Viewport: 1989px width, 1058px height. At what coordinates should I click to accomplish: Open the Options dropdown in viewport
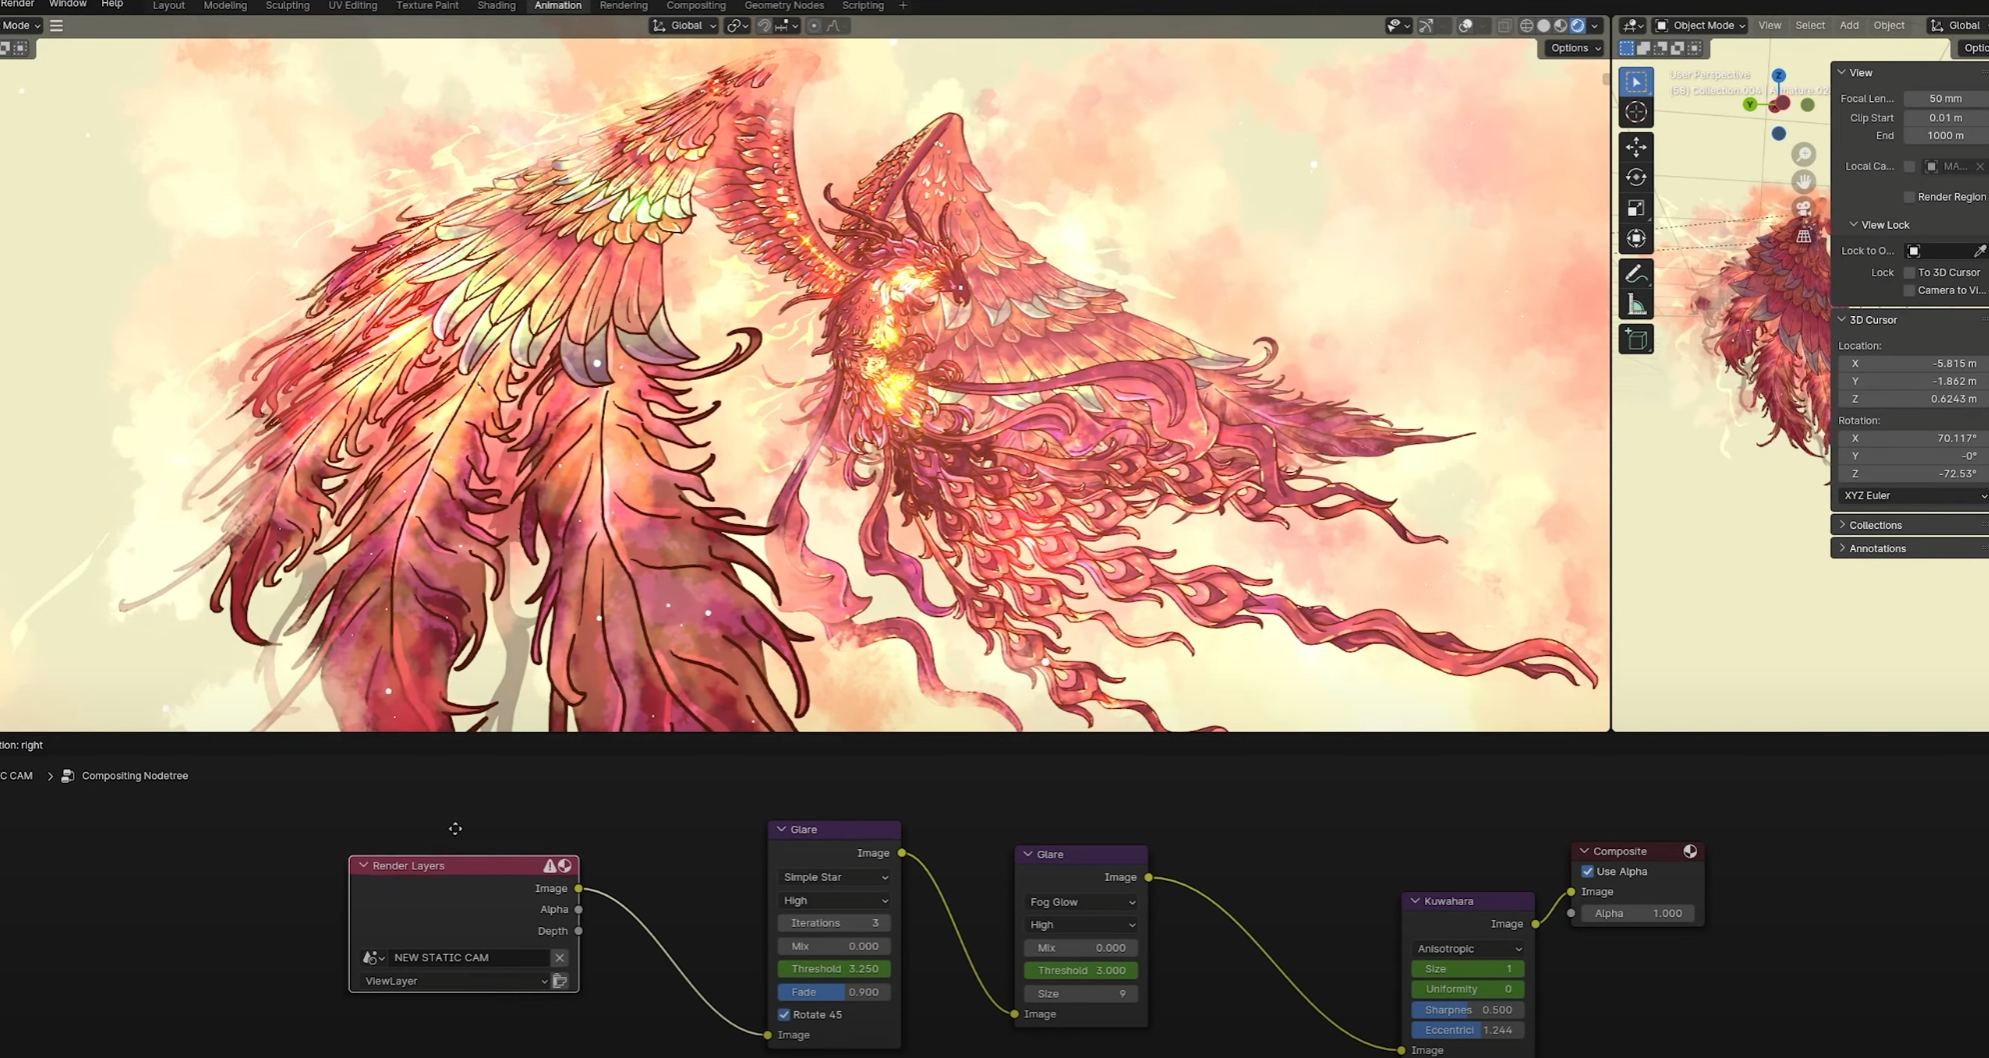pyautogui.click(x=1575, y=48)
